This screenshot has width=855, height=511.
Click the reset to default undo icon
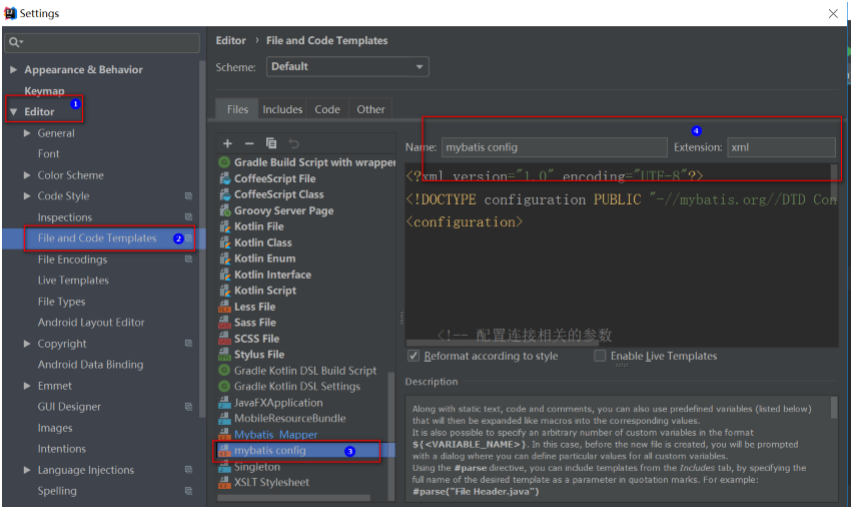pyautogui.click(x=294, y=144)
